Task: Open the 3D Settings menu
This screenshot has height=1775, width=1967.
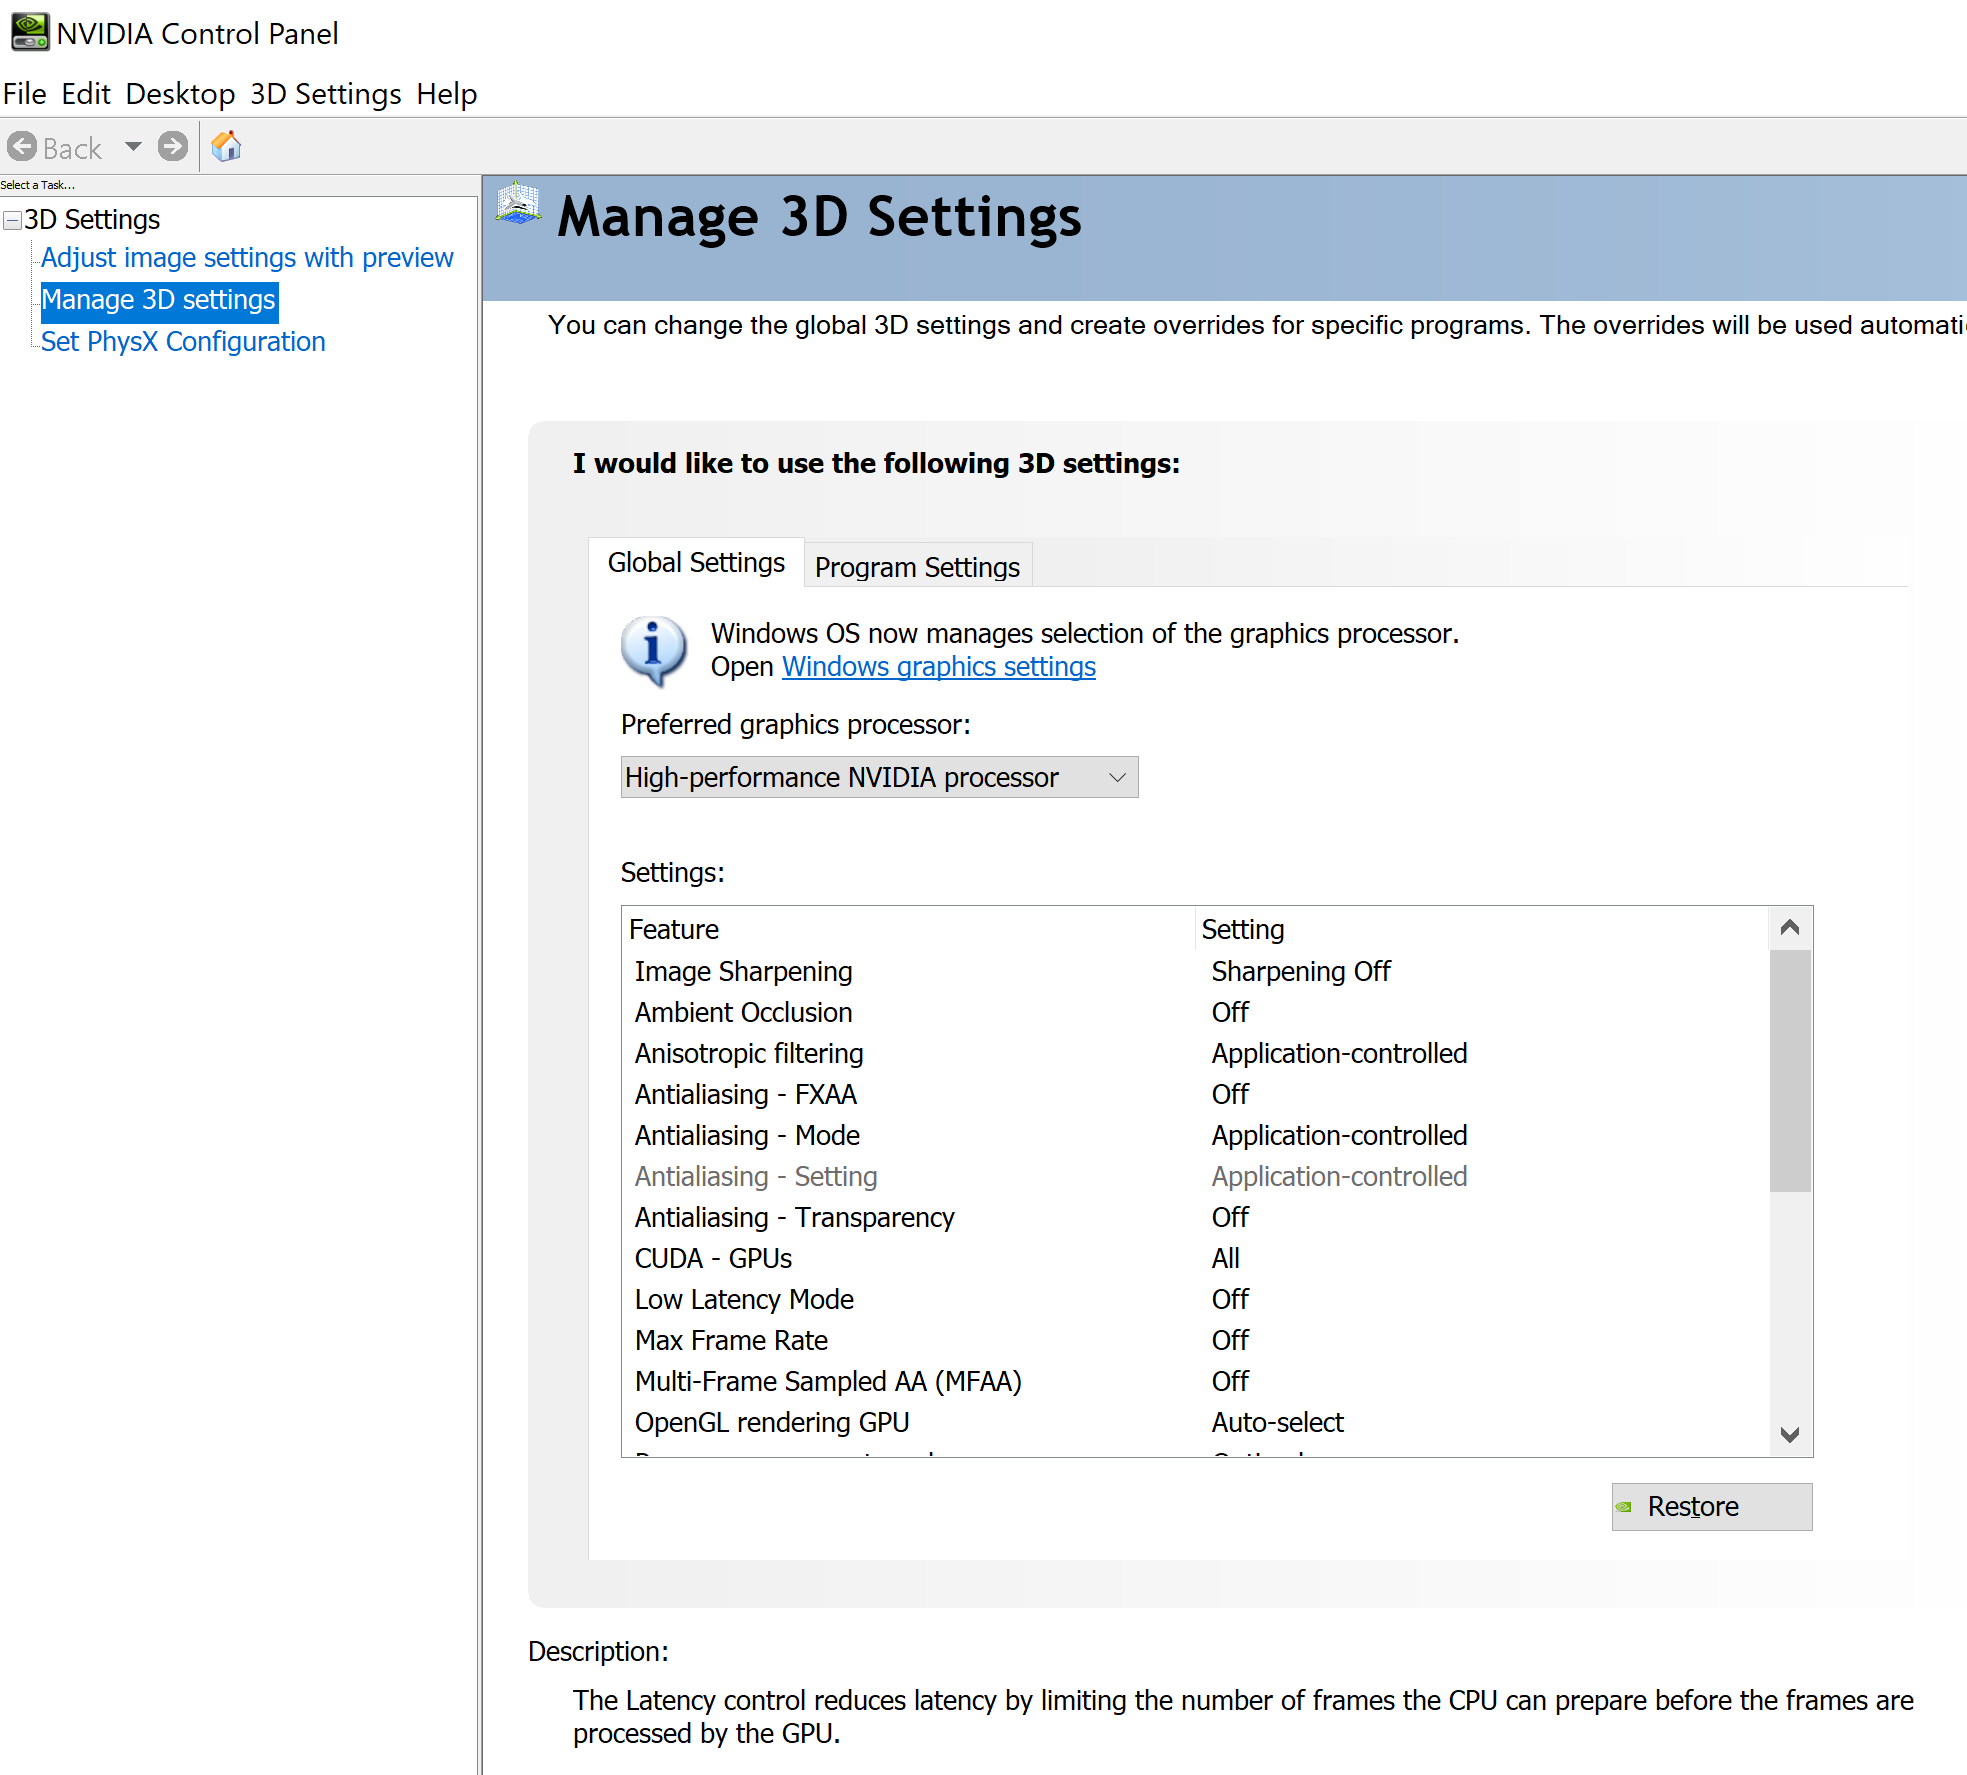Action: (x=326, y=94)
